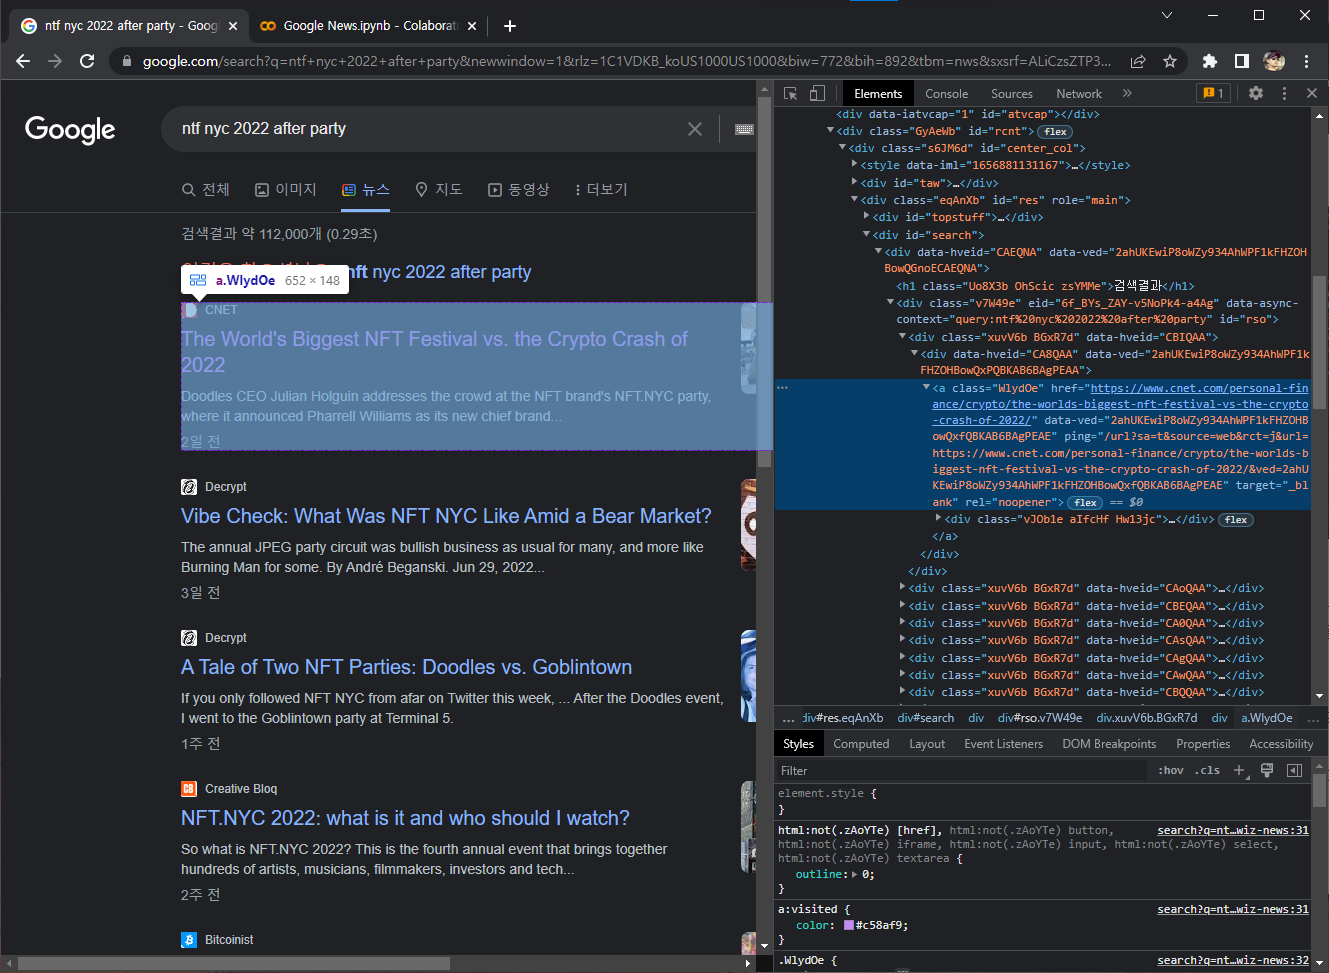Viewport: 1329px width, 973px height.
Task: Toggle element state :hov
Action: point(1171,770)
